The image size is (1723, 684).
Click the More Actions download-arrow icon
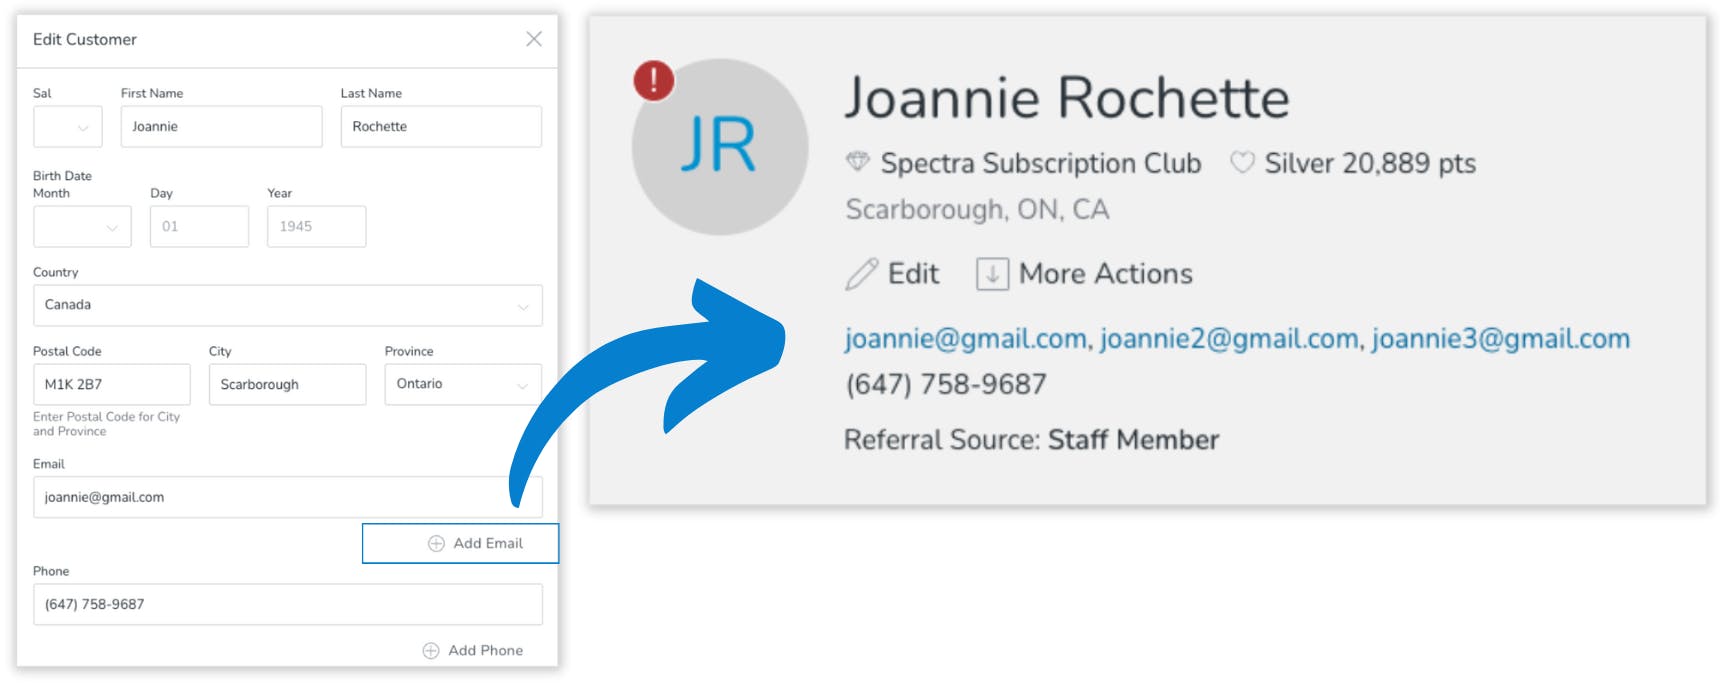992,274
